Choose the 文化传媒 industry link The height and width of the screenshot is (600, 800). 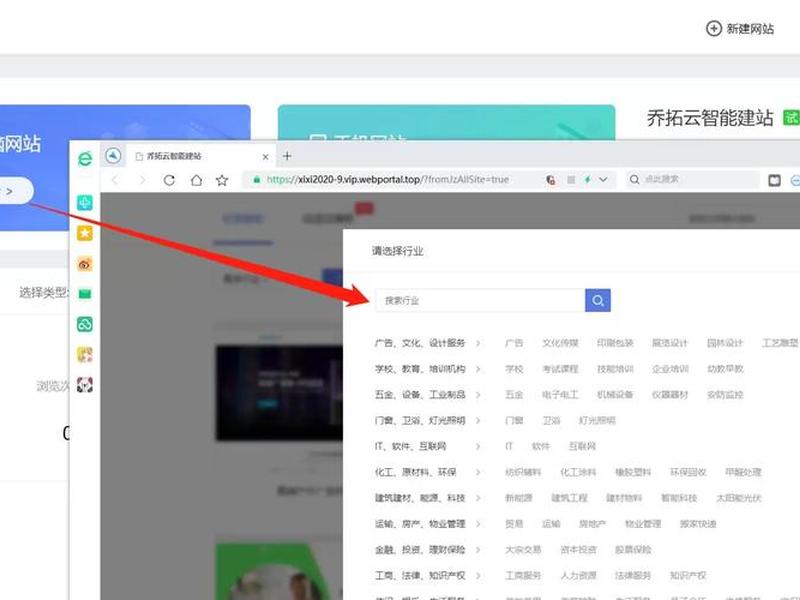click(x=560, y=343)
